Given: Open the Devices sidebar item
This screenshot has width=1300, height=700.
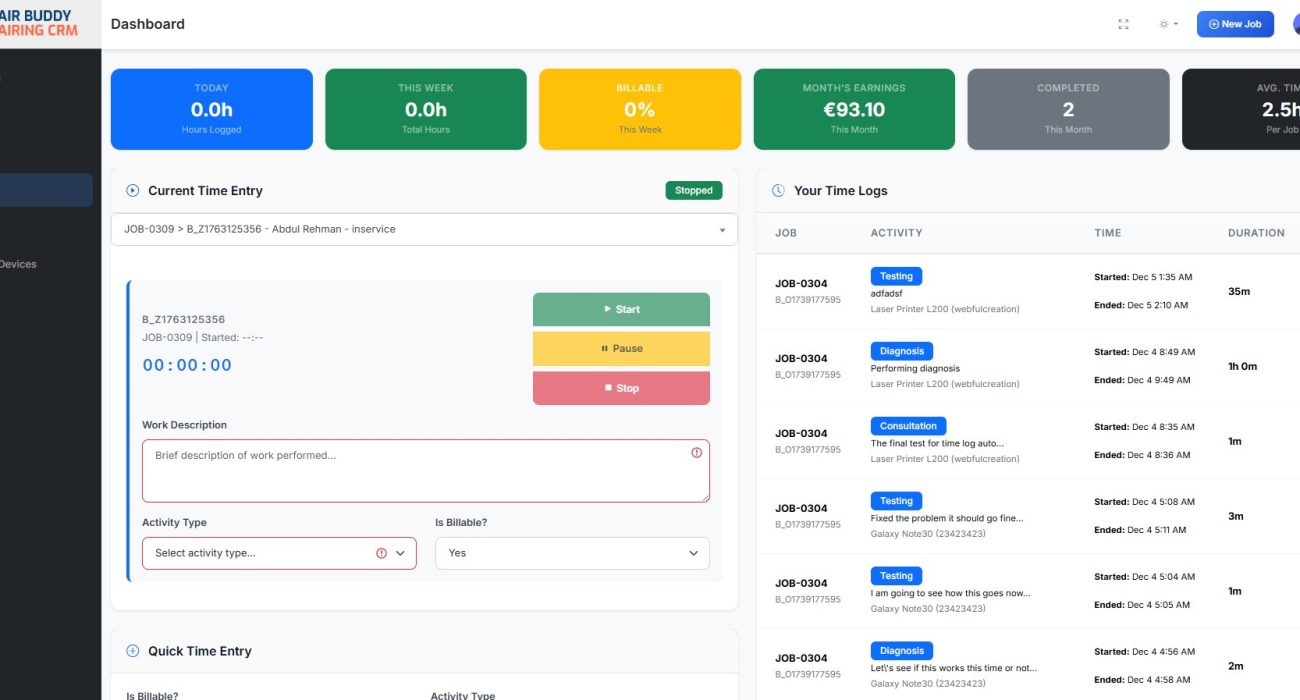Looking at the screenshot, I should point(18,264).
